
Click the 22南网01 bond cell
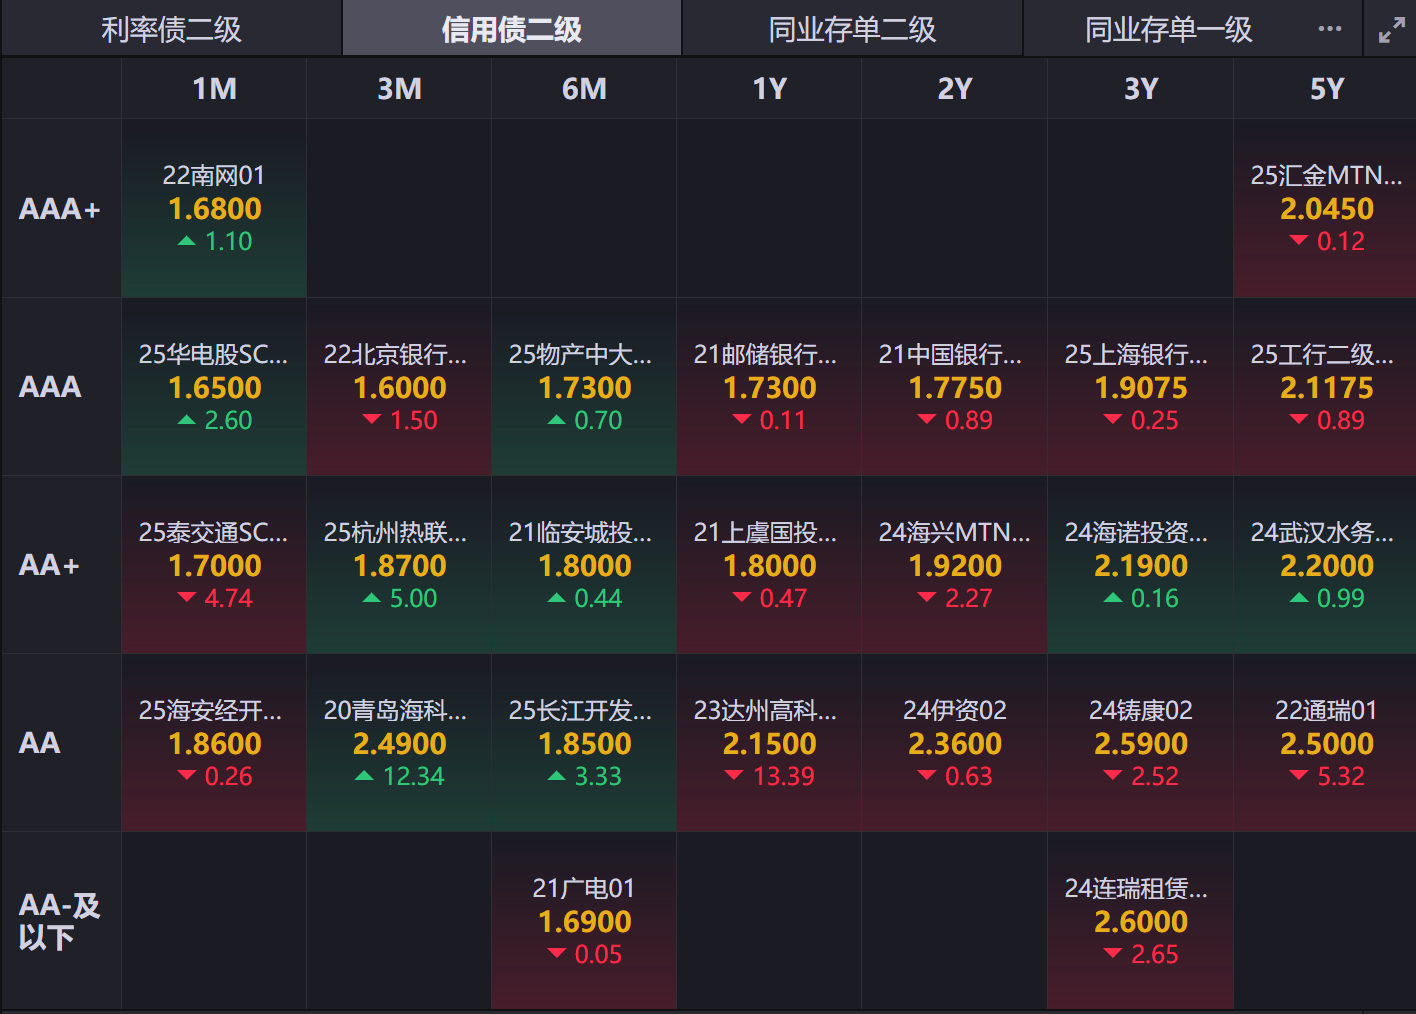click(214, 208)
